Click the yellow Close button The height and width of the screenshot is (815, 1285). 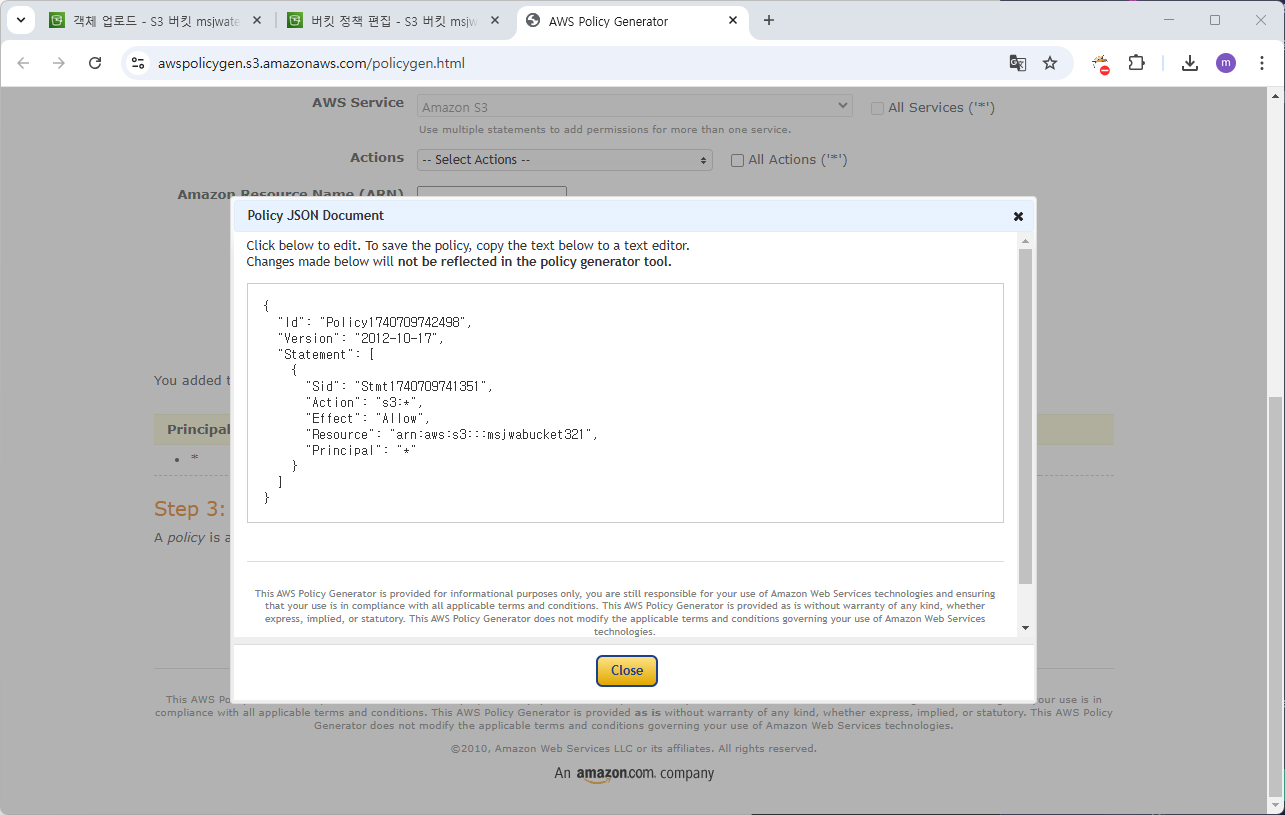627,671
